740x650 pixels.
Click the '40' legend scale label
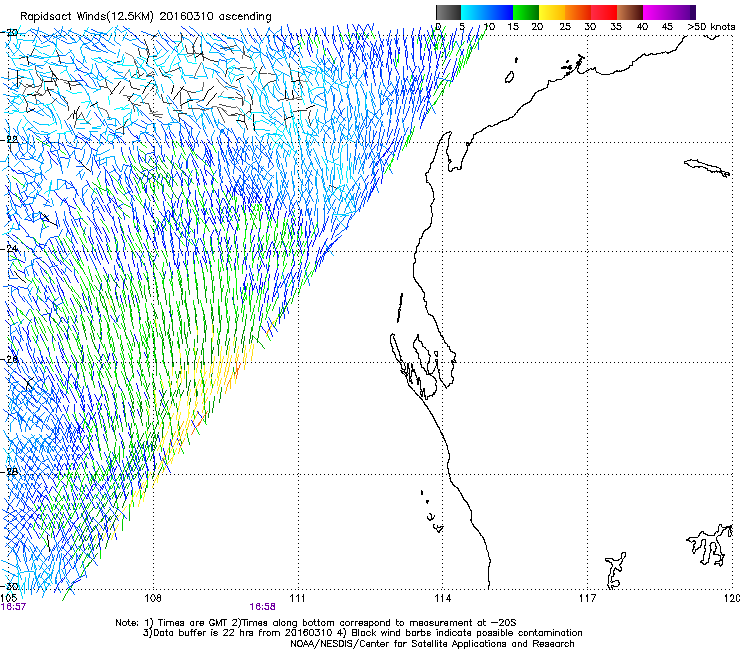(x=642, y=27)
